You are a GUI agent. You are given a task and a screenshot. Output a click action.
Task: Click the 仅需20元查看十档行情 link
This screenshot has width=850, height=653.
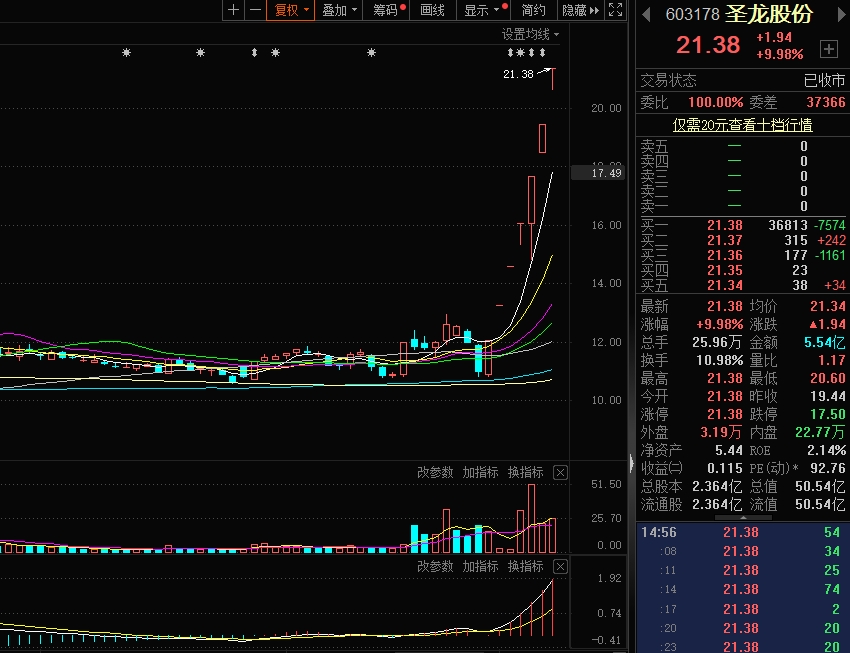(742, 125)
